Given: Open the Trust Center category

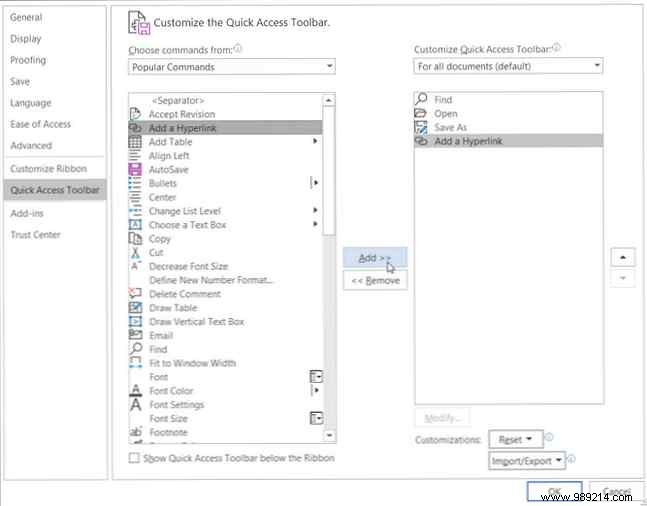Looking at the screenshot, I should 35,235.
